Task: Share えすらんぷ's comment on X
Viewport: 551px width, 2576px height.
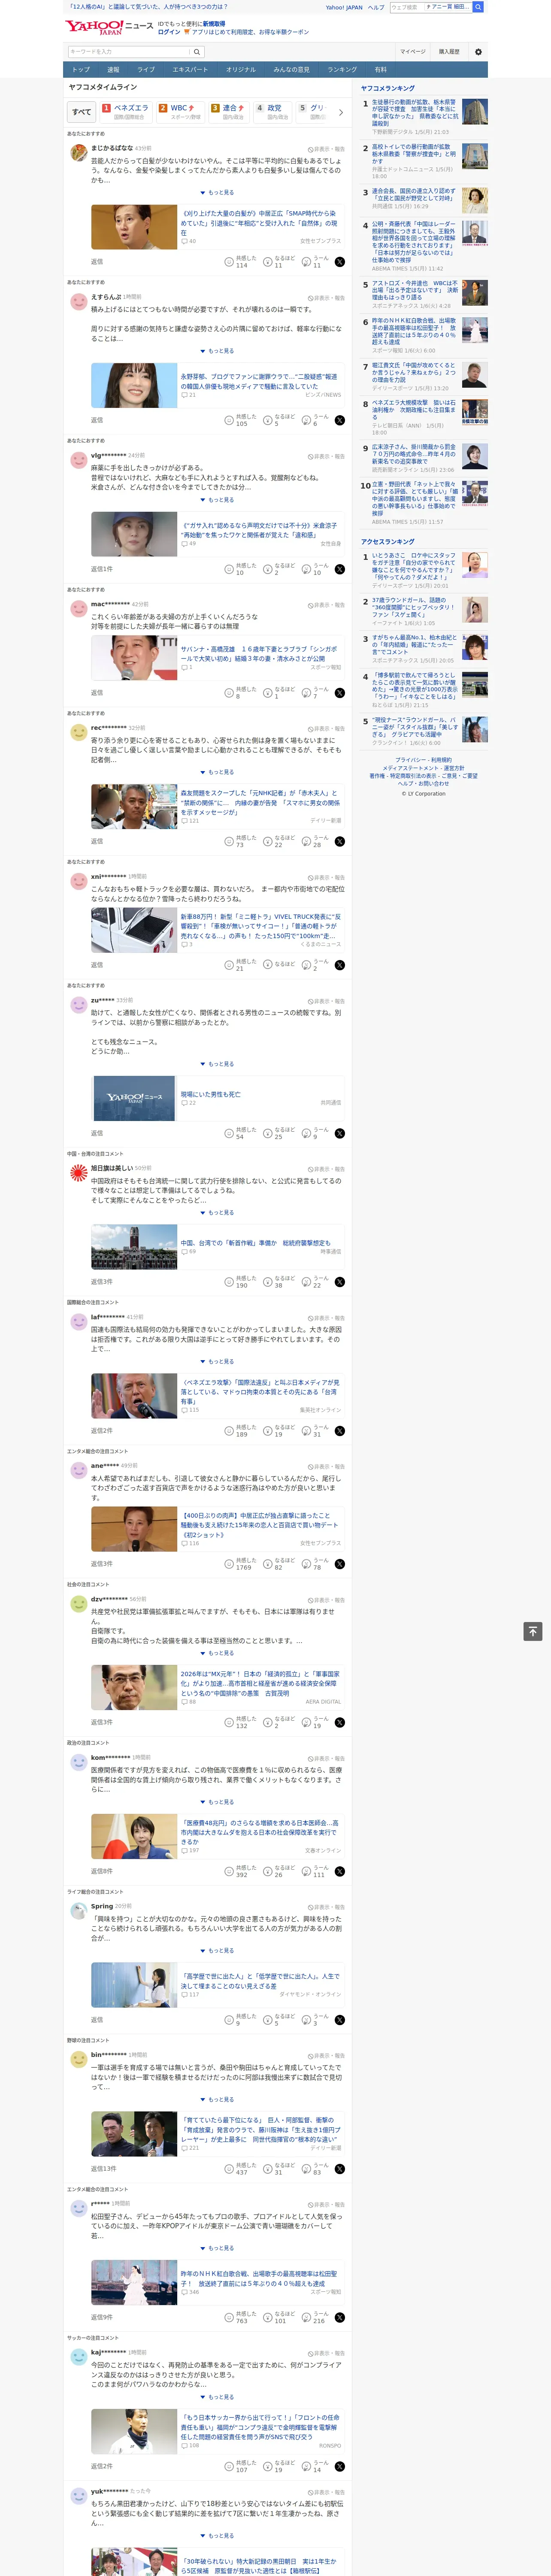Action: [339, 420]
